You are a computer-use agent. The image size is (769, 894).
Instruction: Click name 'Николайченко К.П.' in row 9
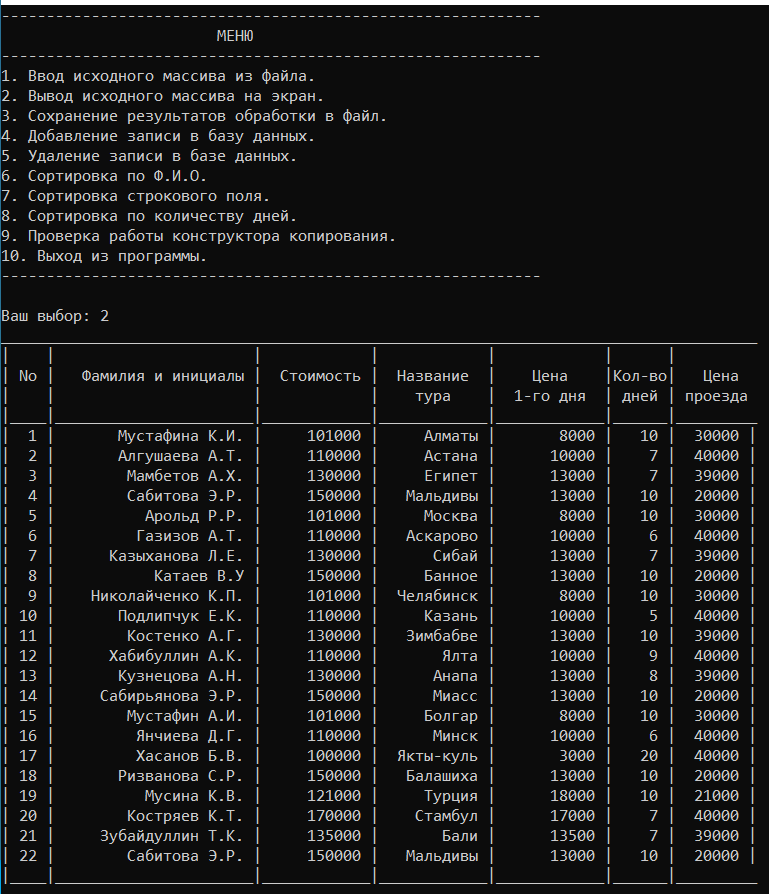[x=166, y=595]
